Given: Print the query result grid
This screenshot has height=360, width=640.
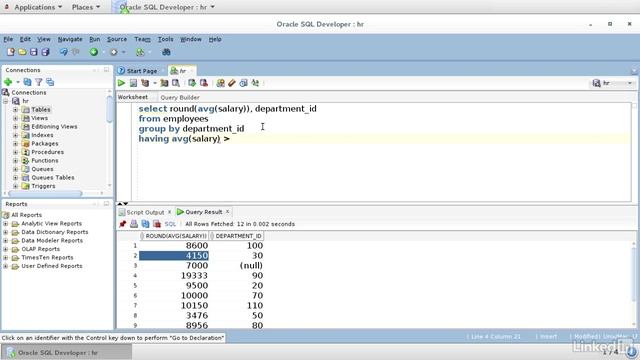Looking at the screenshot, I should tap(134, 224).
